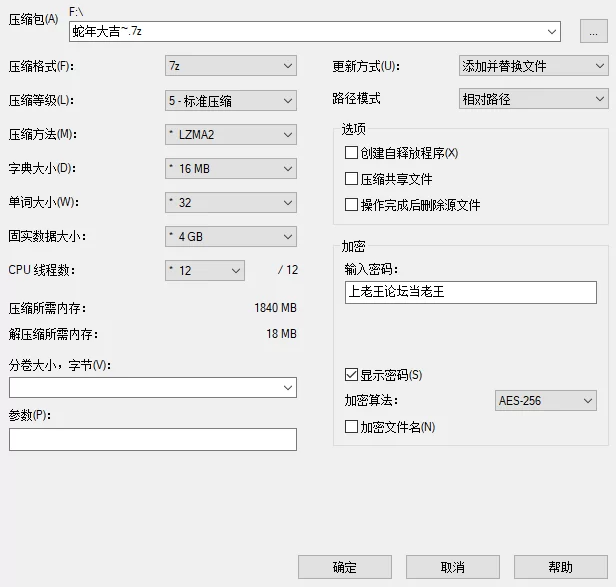The width and height of the screenshot is (616, 587).
Task: Expand the 压缩等级 dropdown 5 - 标准压缩
Action: [231, 101]
